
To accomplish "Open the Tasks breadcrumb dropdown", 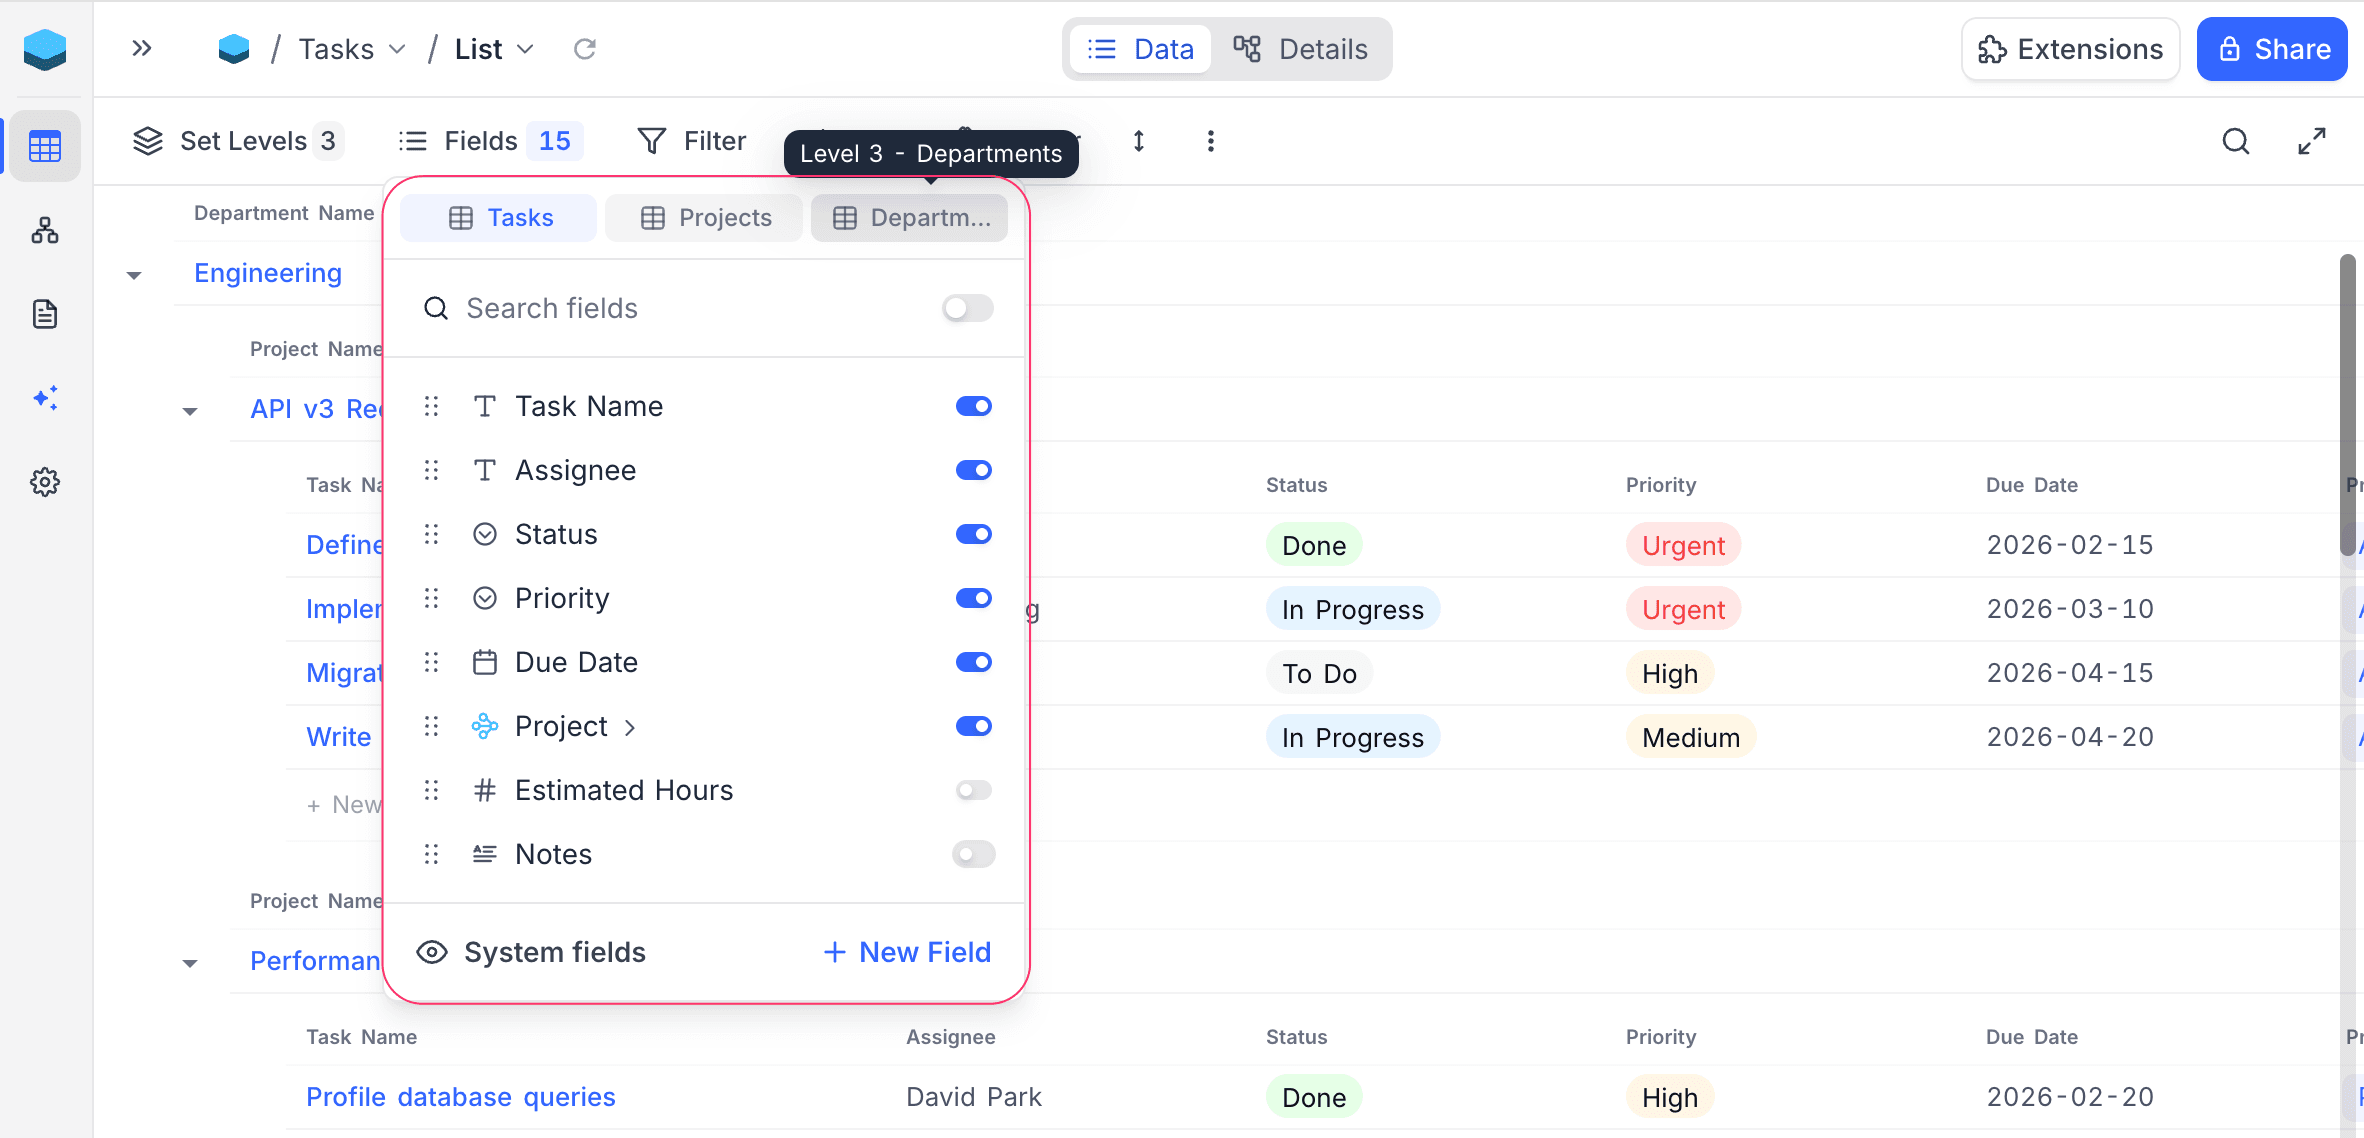I will (x=351, y=49).
